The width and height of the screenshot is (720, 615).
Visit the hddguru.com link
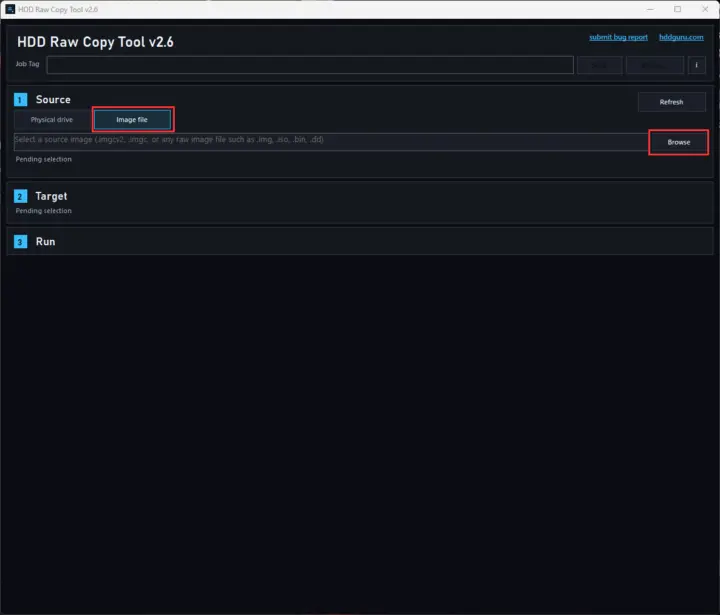pos(681,37)
